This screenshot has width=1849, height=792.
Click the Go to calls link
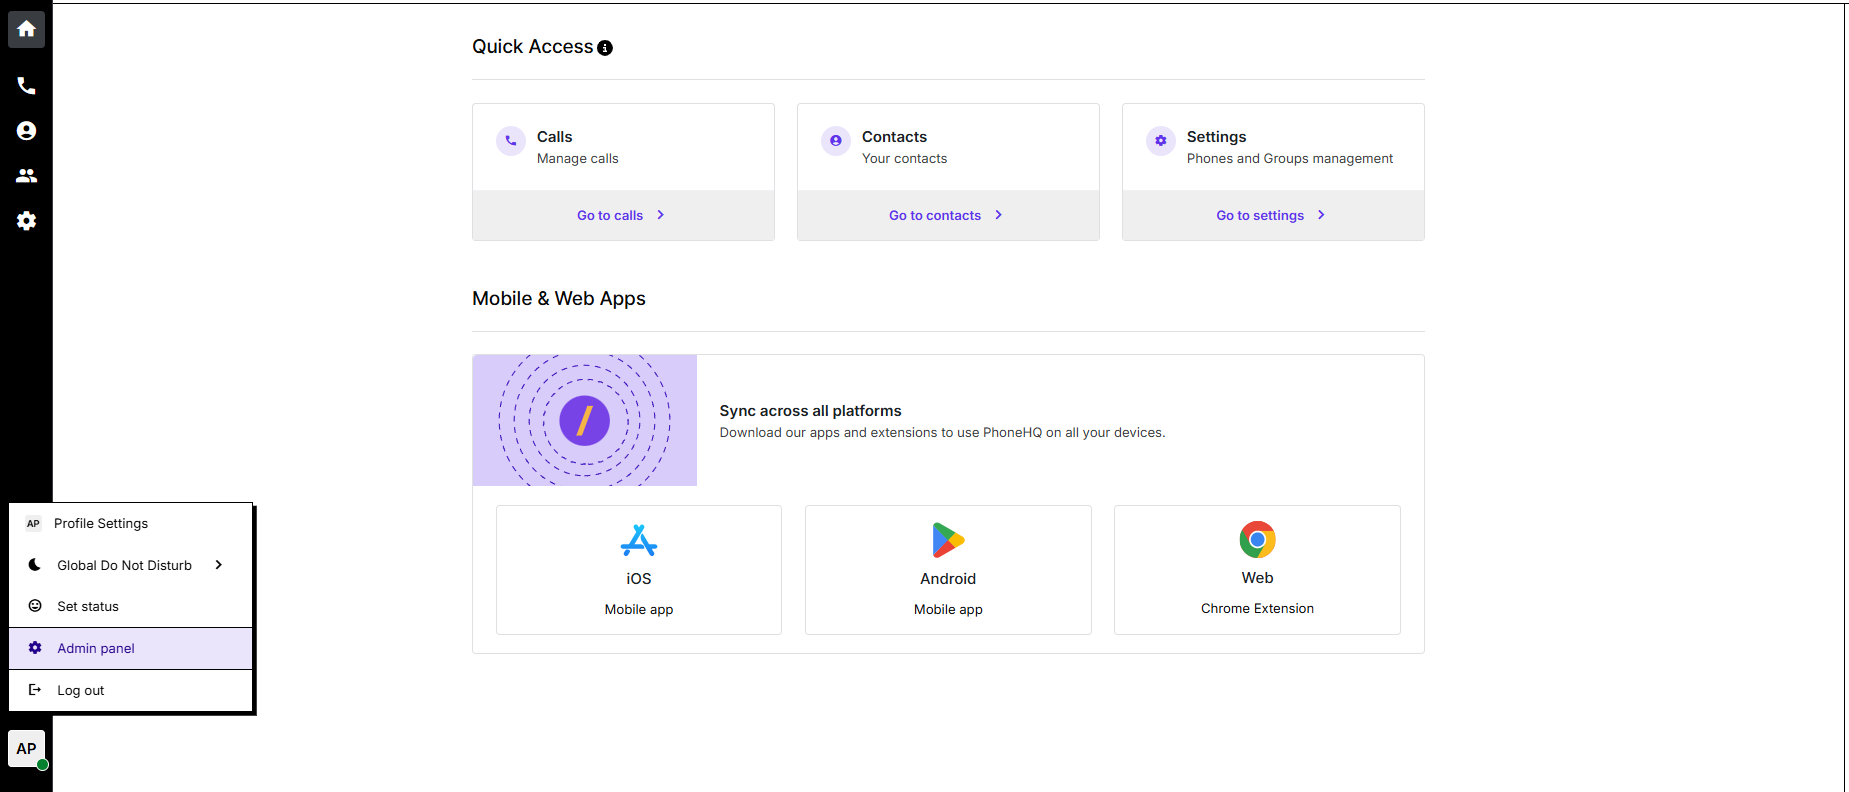[x=620, y=215]
